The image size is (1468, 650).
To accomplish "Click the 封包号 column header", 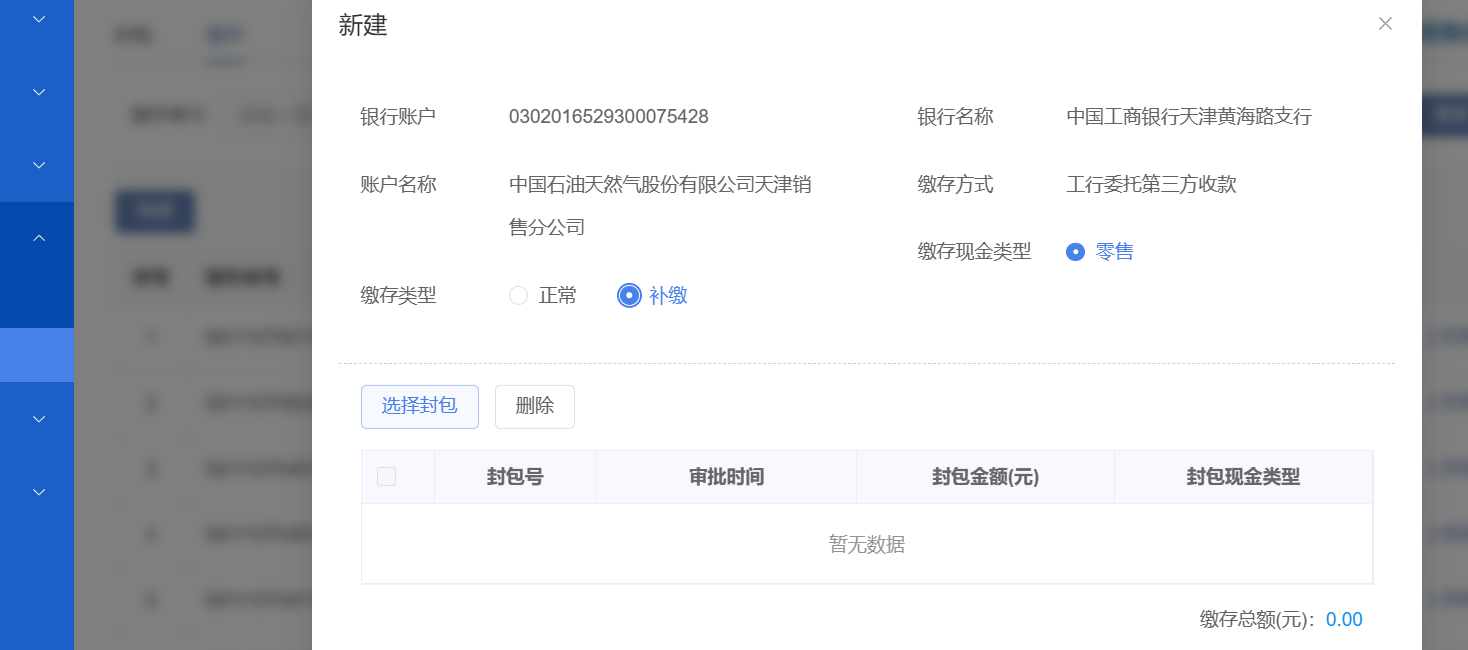I will point(515,477).
